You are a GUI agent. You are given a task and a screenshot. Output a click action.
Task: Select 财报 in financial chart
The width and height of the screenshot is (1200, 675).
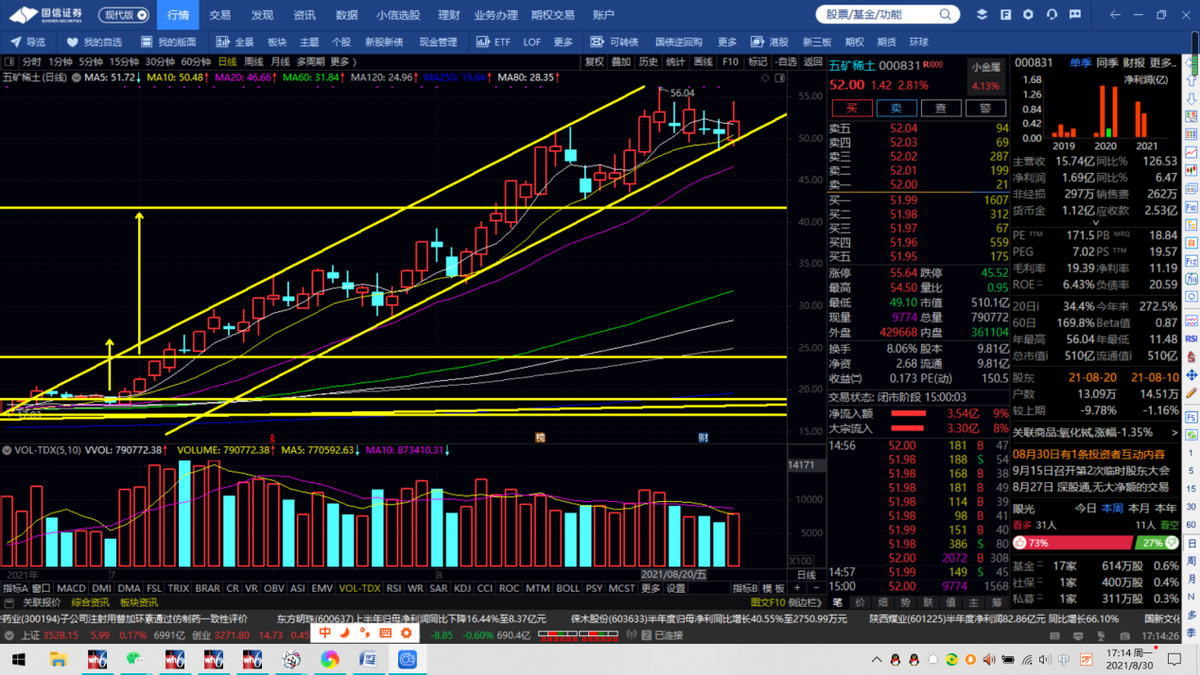pyautogui.click(x=1134, y=63)
